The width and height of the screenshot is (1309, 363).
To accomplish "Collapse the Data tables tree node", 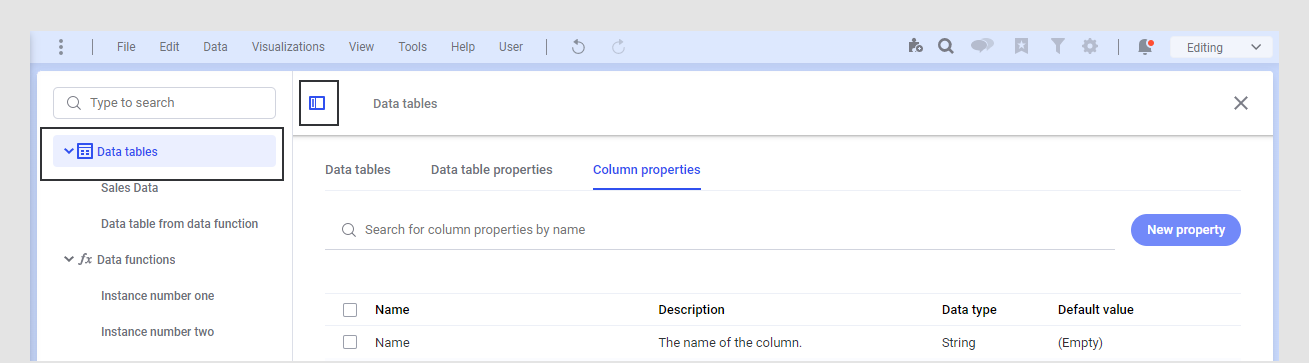I will pyautogui.click(x=68, y=152).
